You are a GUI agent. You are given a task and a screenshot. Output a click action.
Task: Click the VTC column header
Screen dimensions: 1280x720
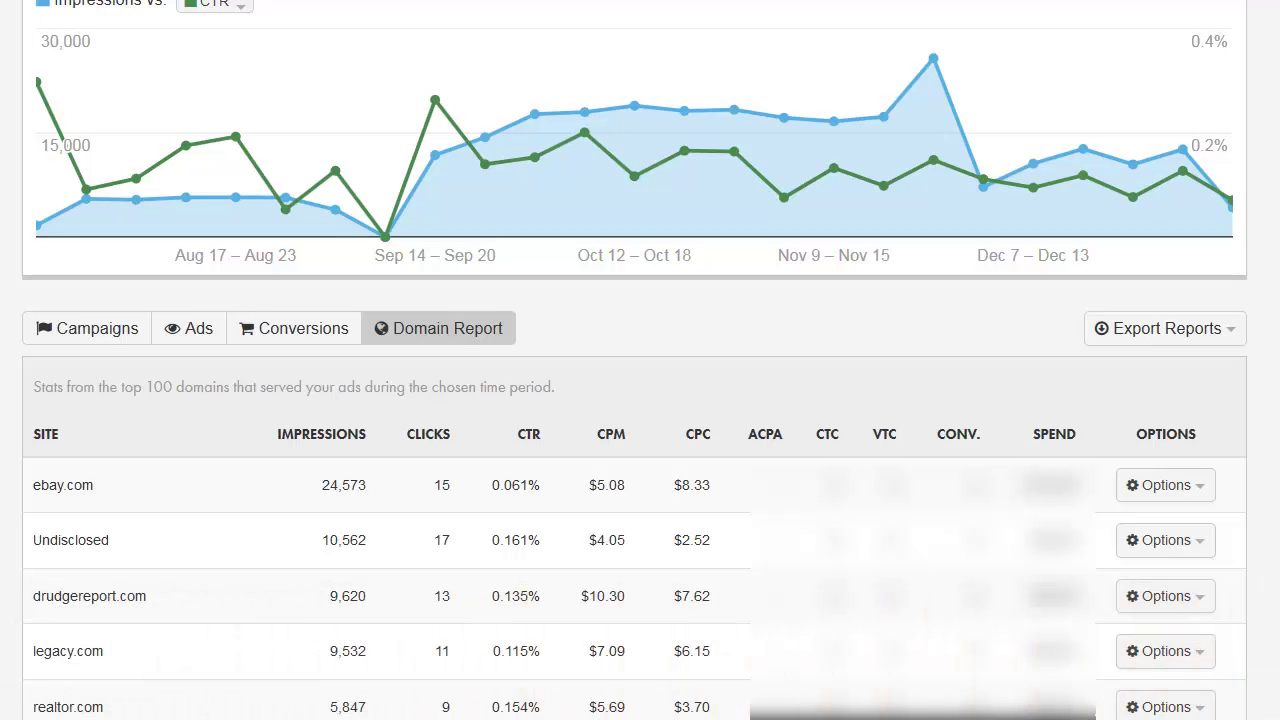click(x=884, y=434)
